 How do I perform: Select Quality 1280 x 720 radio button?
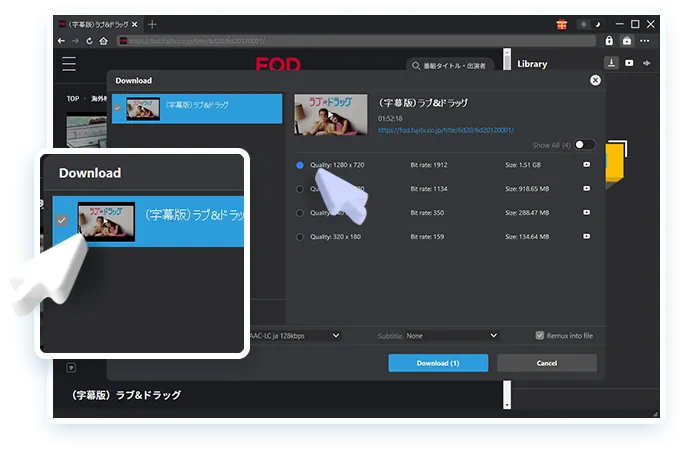coord(300,165)
